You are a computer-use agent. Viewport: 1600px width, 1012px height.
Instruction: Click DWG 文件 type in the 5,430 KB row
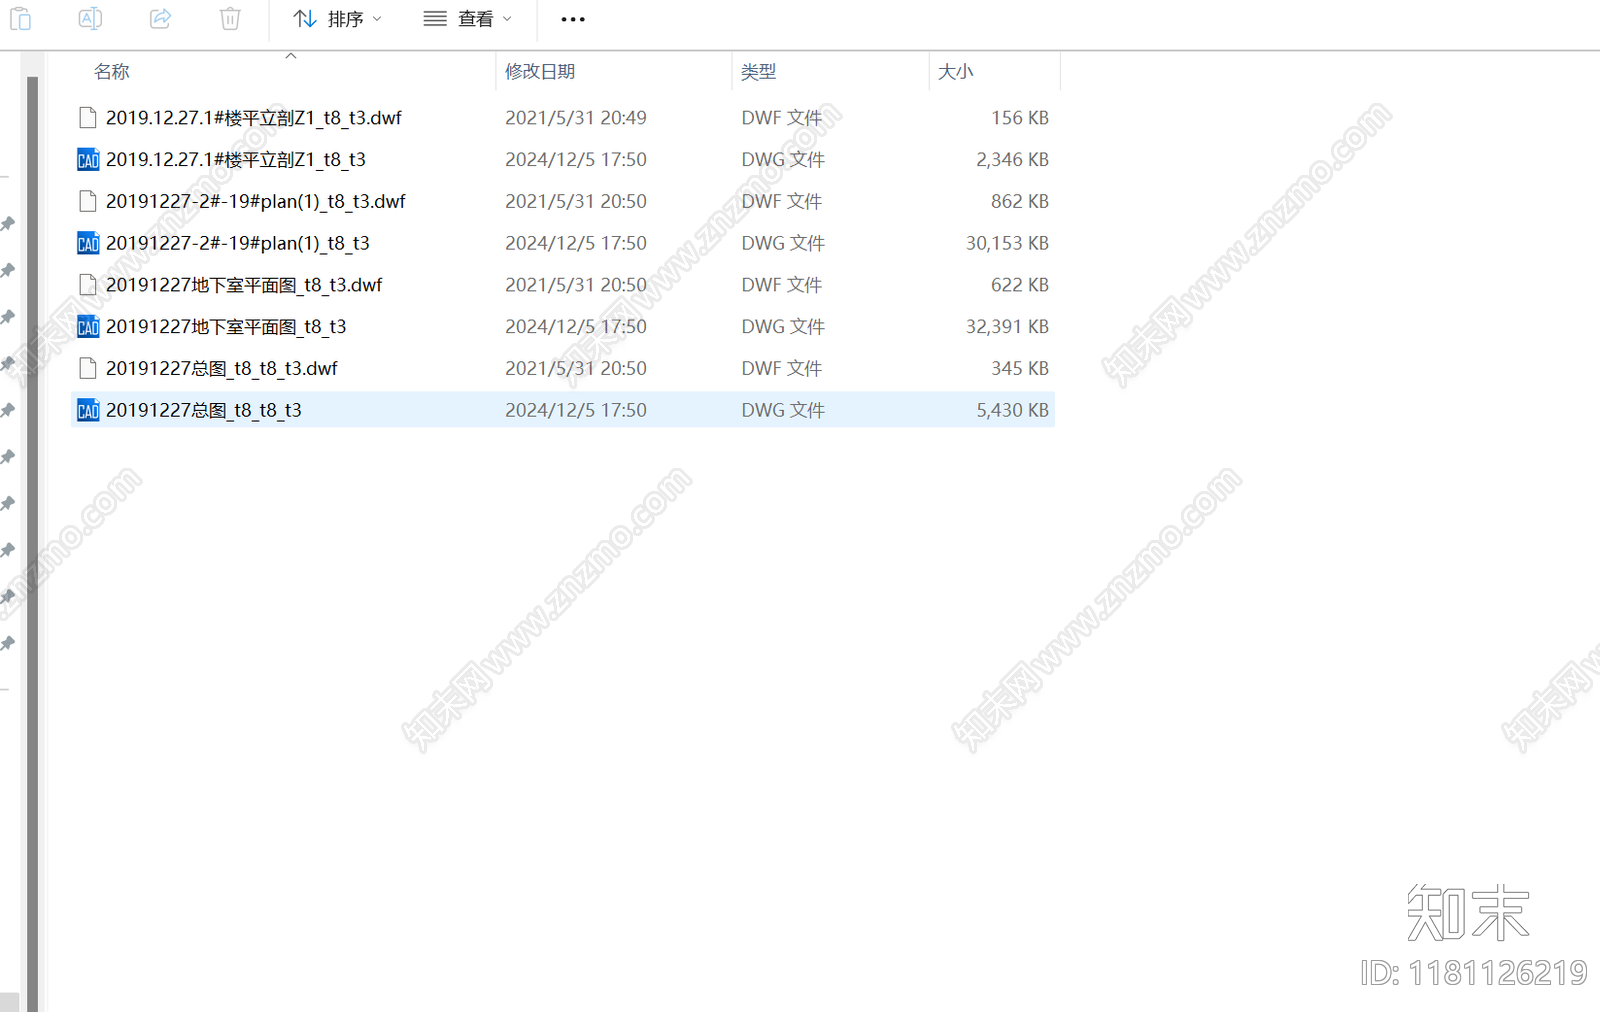[783, 410]
